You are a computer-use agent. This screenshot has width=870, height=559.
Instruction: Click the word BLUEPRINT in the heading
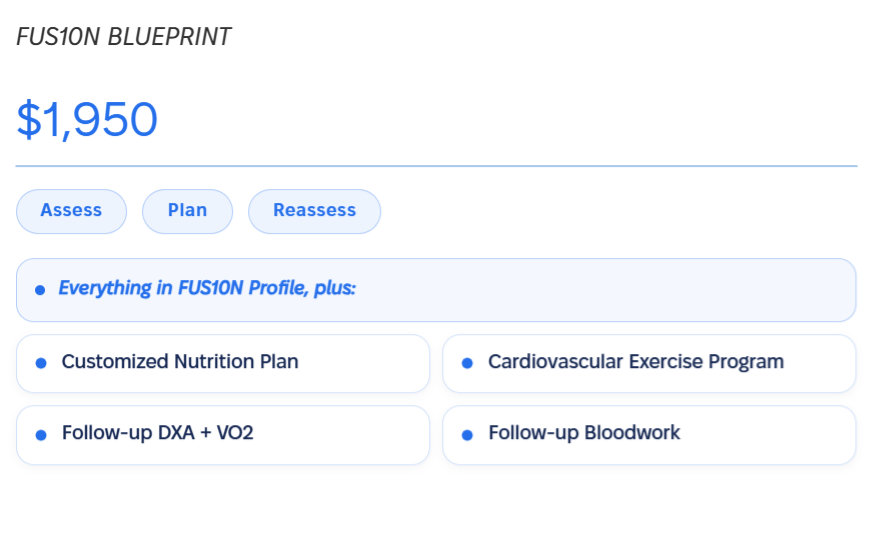[169, 37]
